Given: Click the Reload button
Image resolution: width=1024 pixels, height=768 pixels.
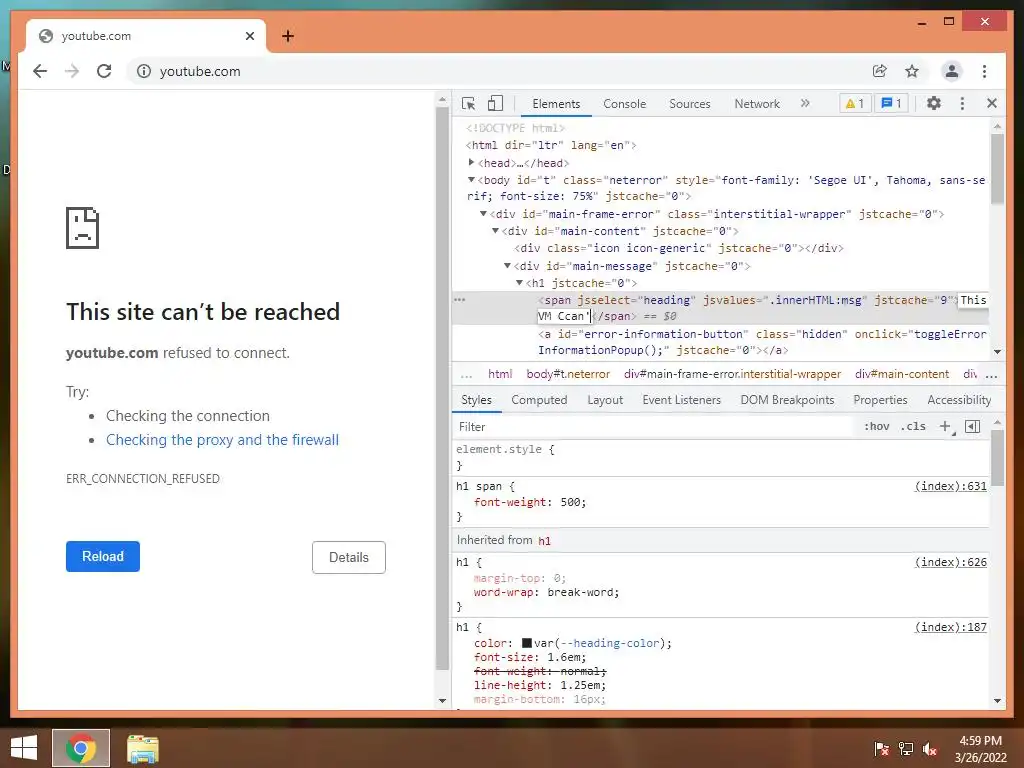Looking at the screenshot, I should point(103,556).
